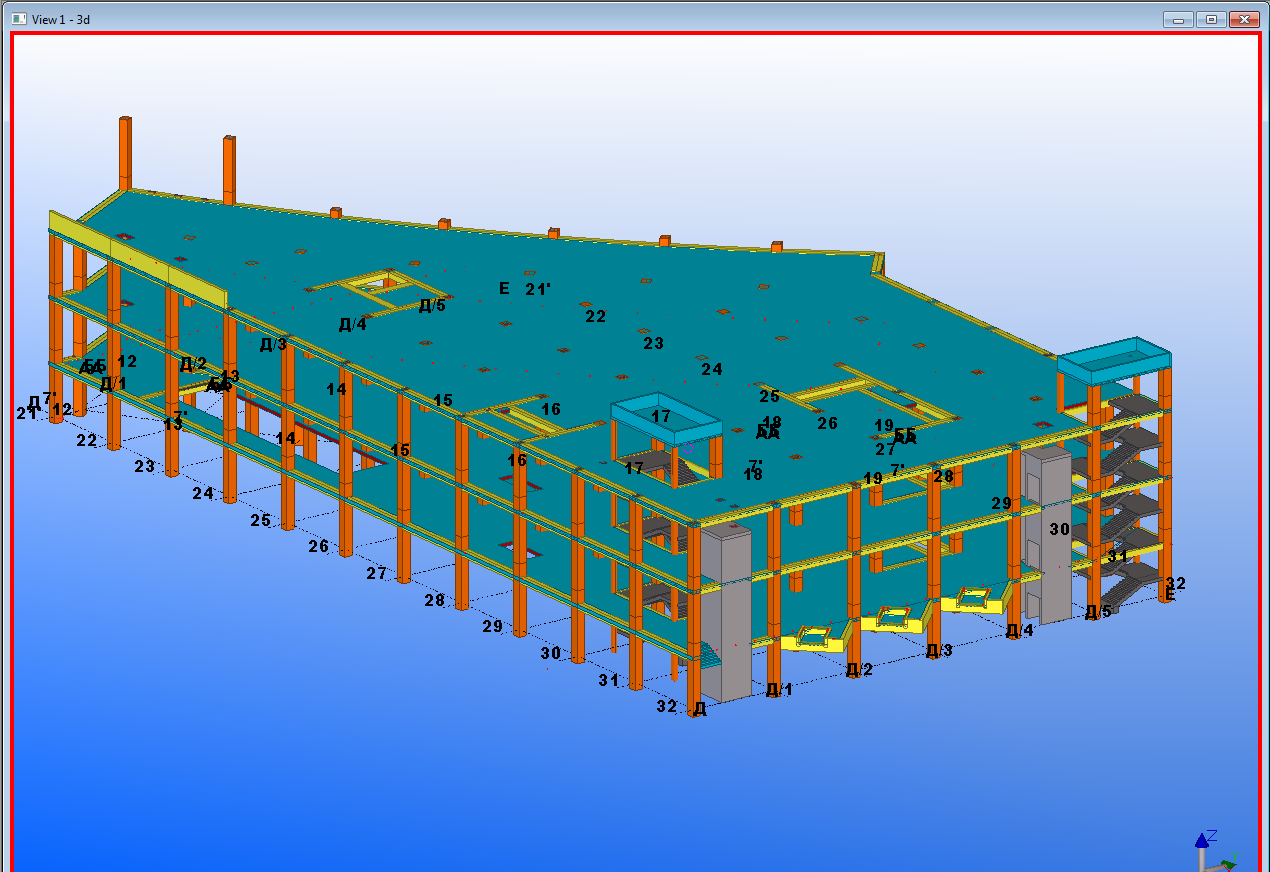Restore down the 3d view window

pyautogui.click(x=1211, y=19)
